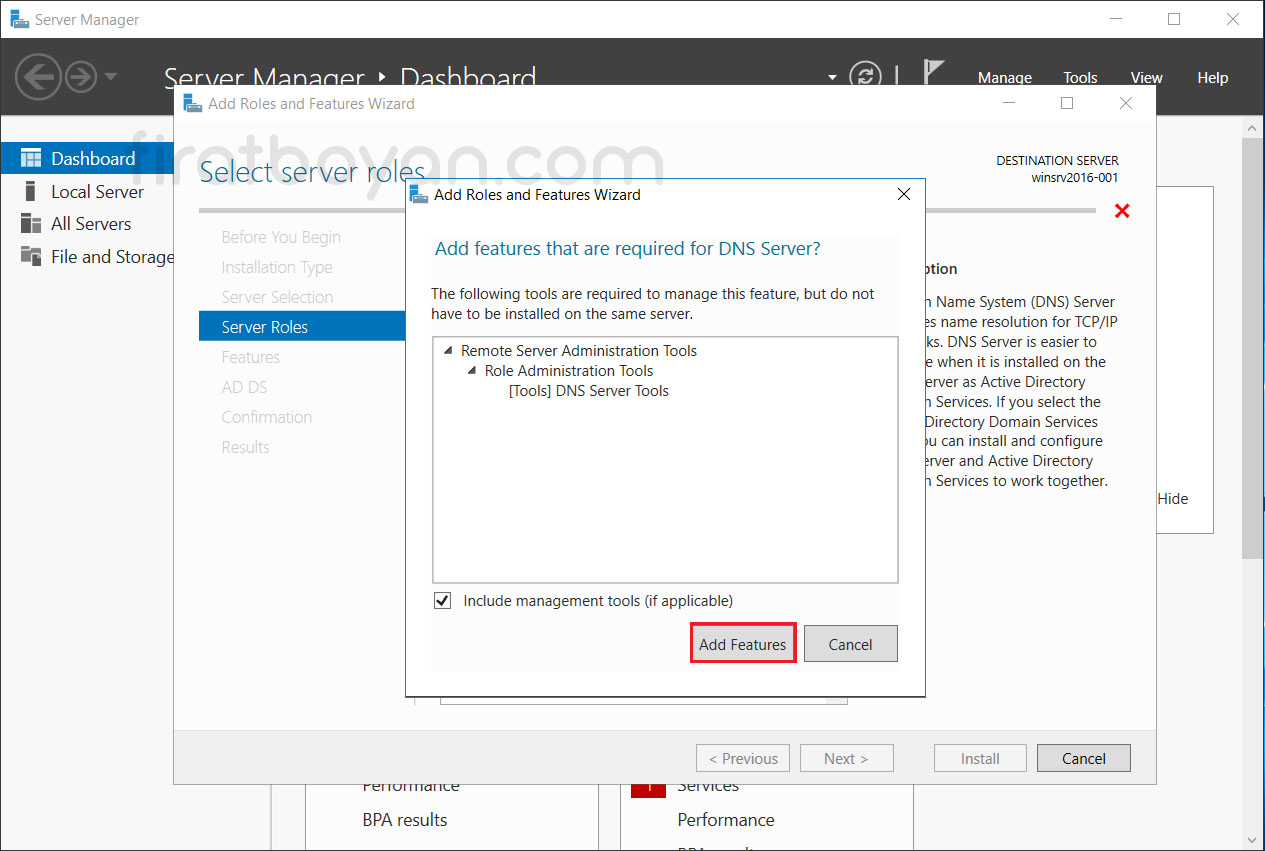The height and width of the screenshot is (851, 1265).
Task: Click the Previous button in wizard
Action: (x=743, y=758)
